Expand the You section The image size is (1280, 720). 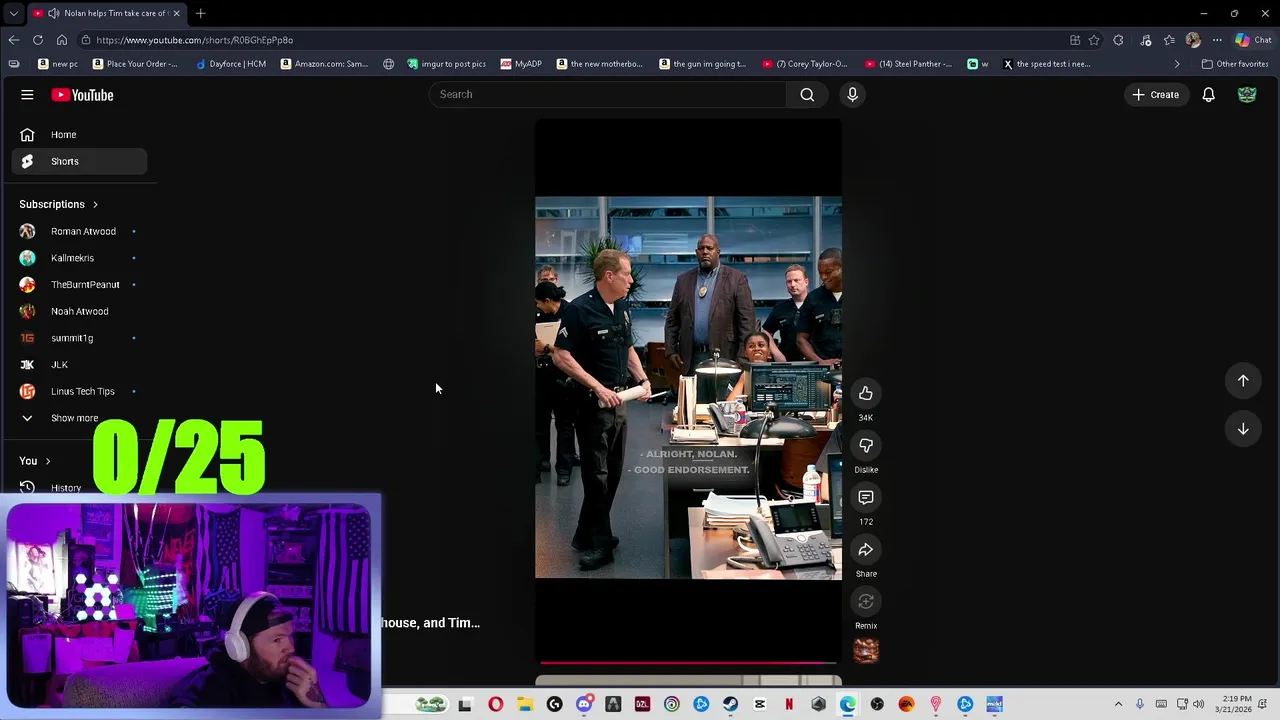coord(35,461)
